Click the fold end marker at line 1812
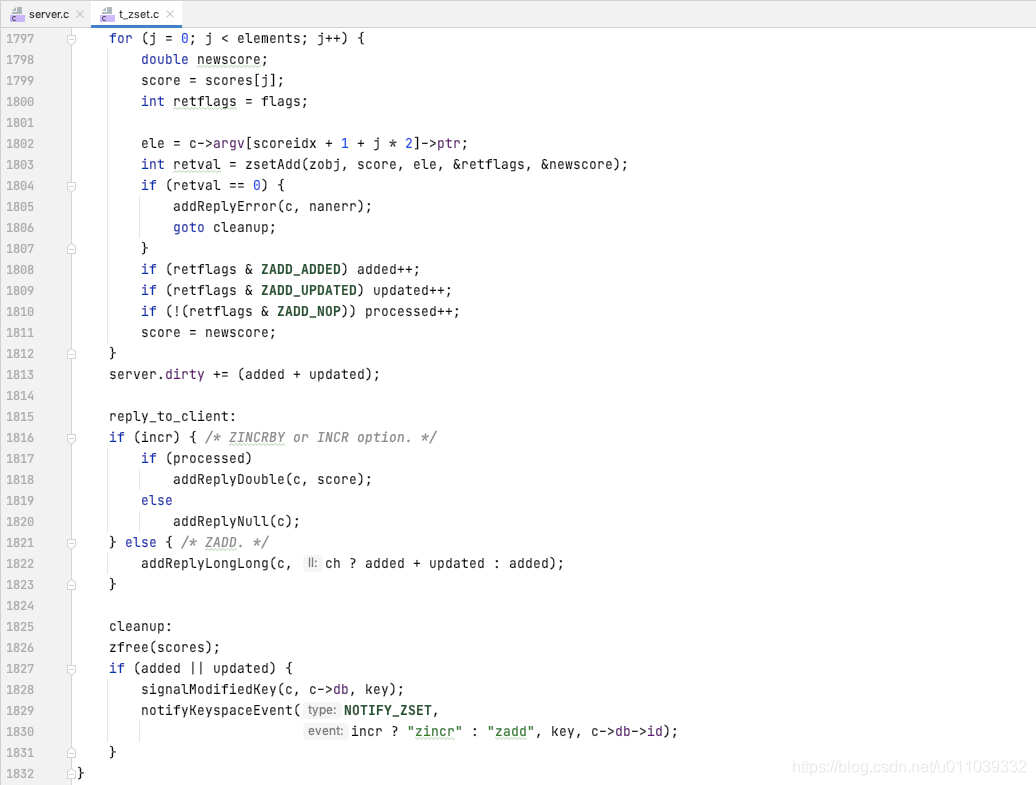1036x785 pixels. [x=71, y=354]
